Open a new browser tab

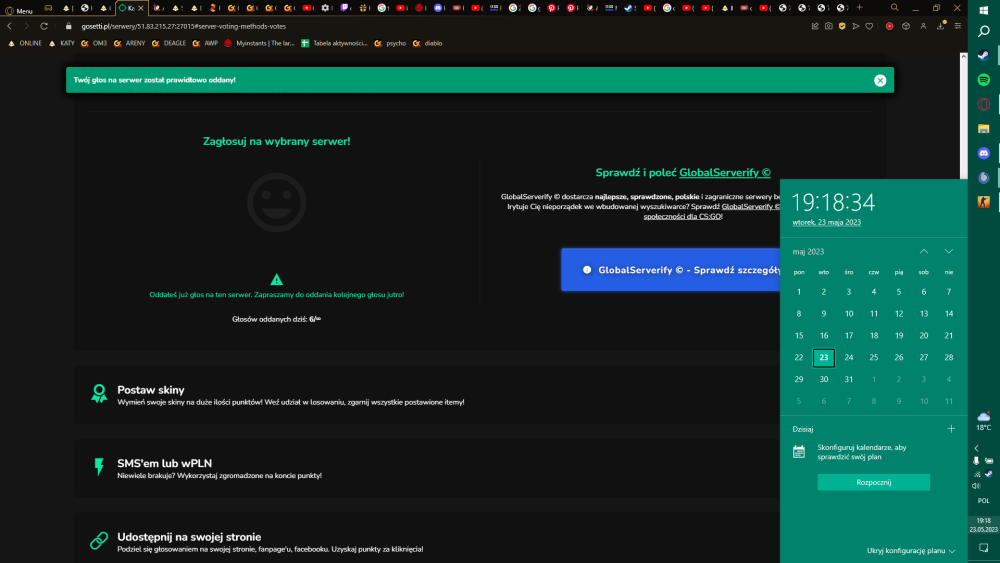(859, 8)
